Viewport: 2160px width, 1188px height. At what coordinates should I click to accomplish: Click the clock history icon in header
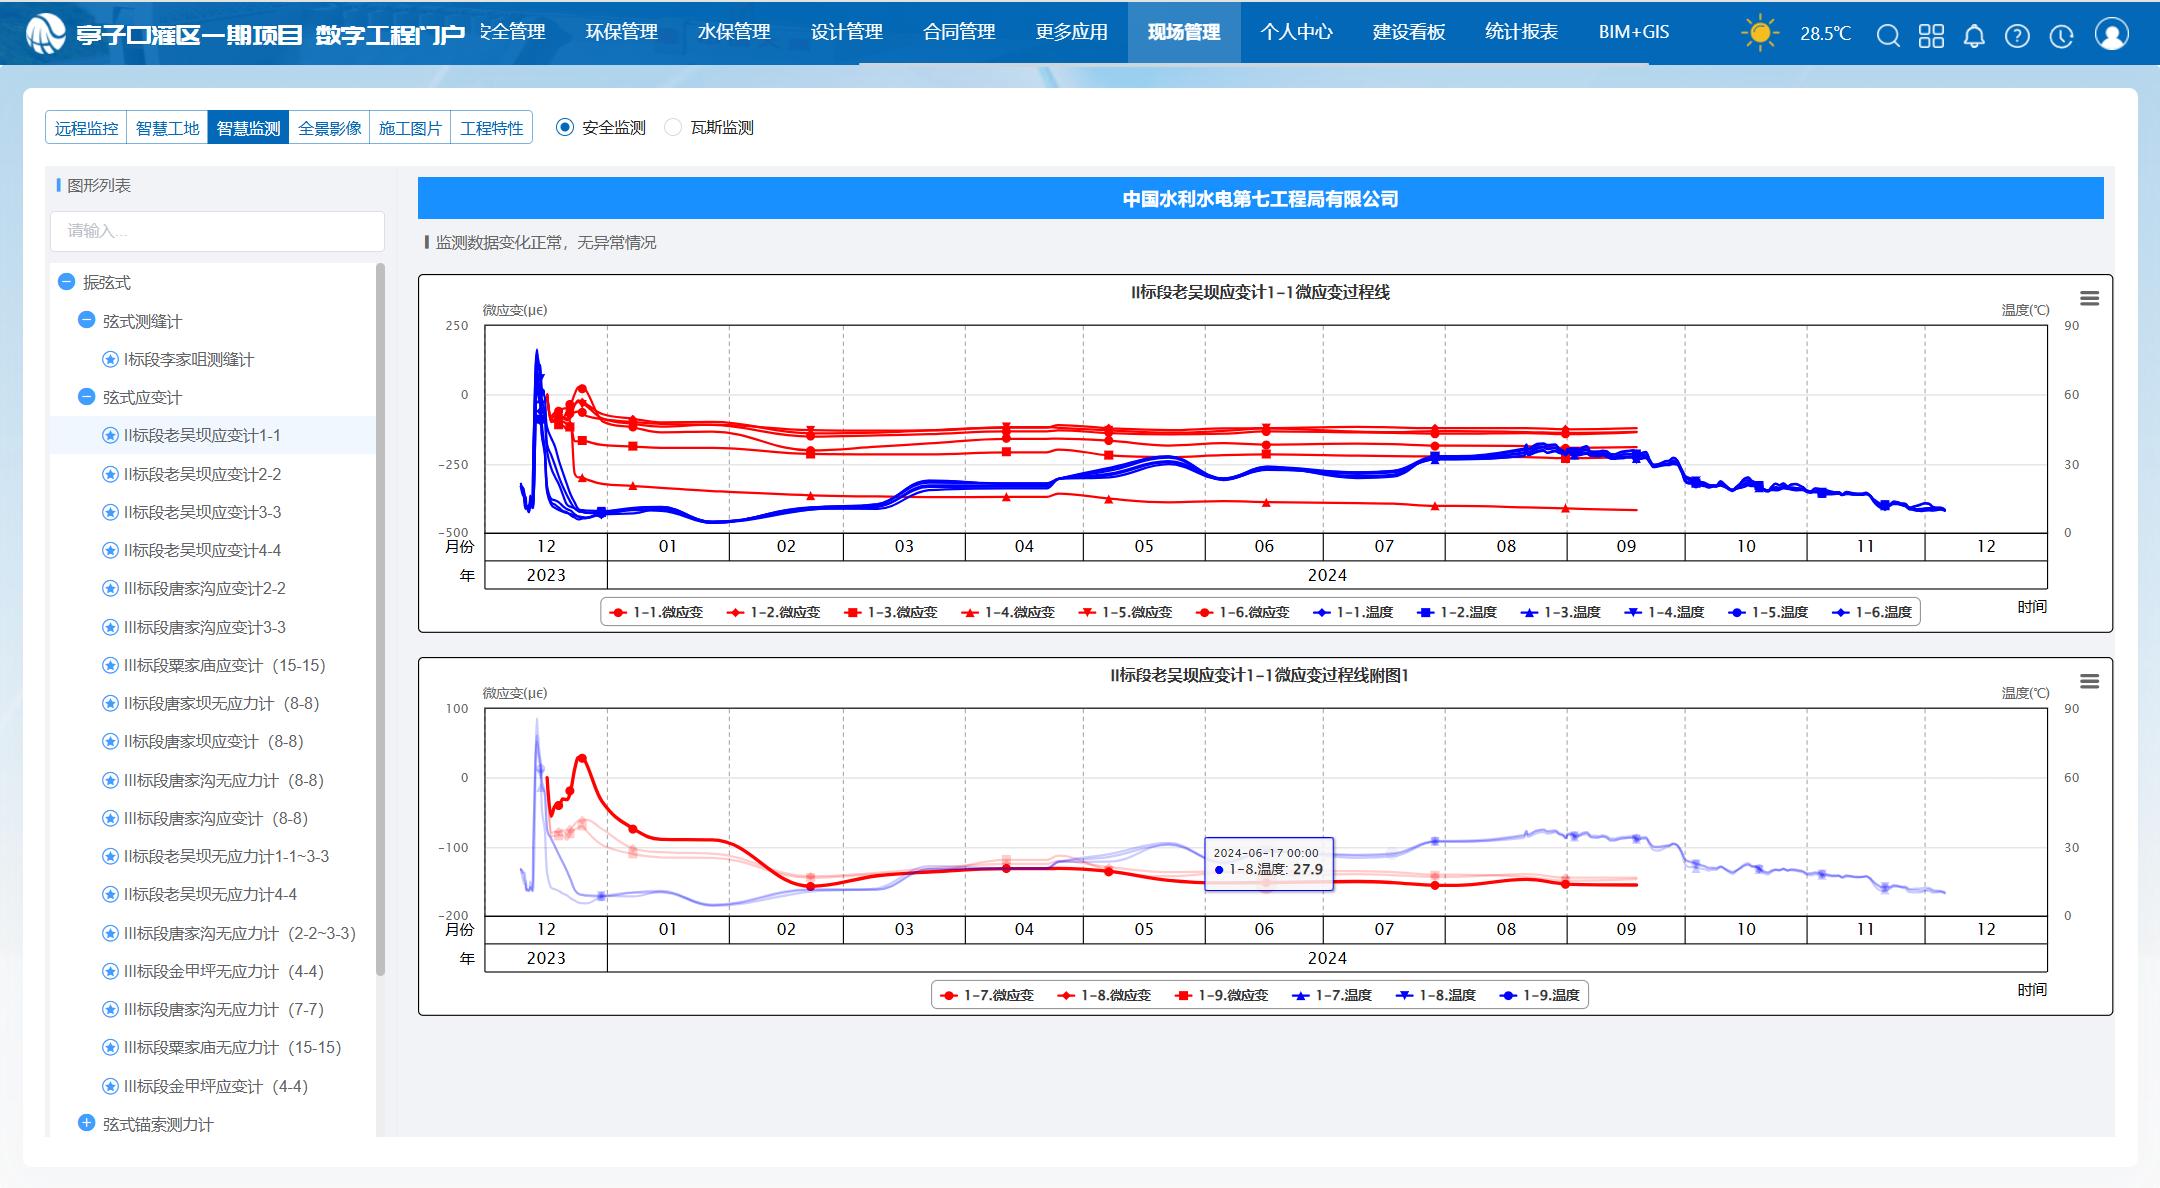2061,36
